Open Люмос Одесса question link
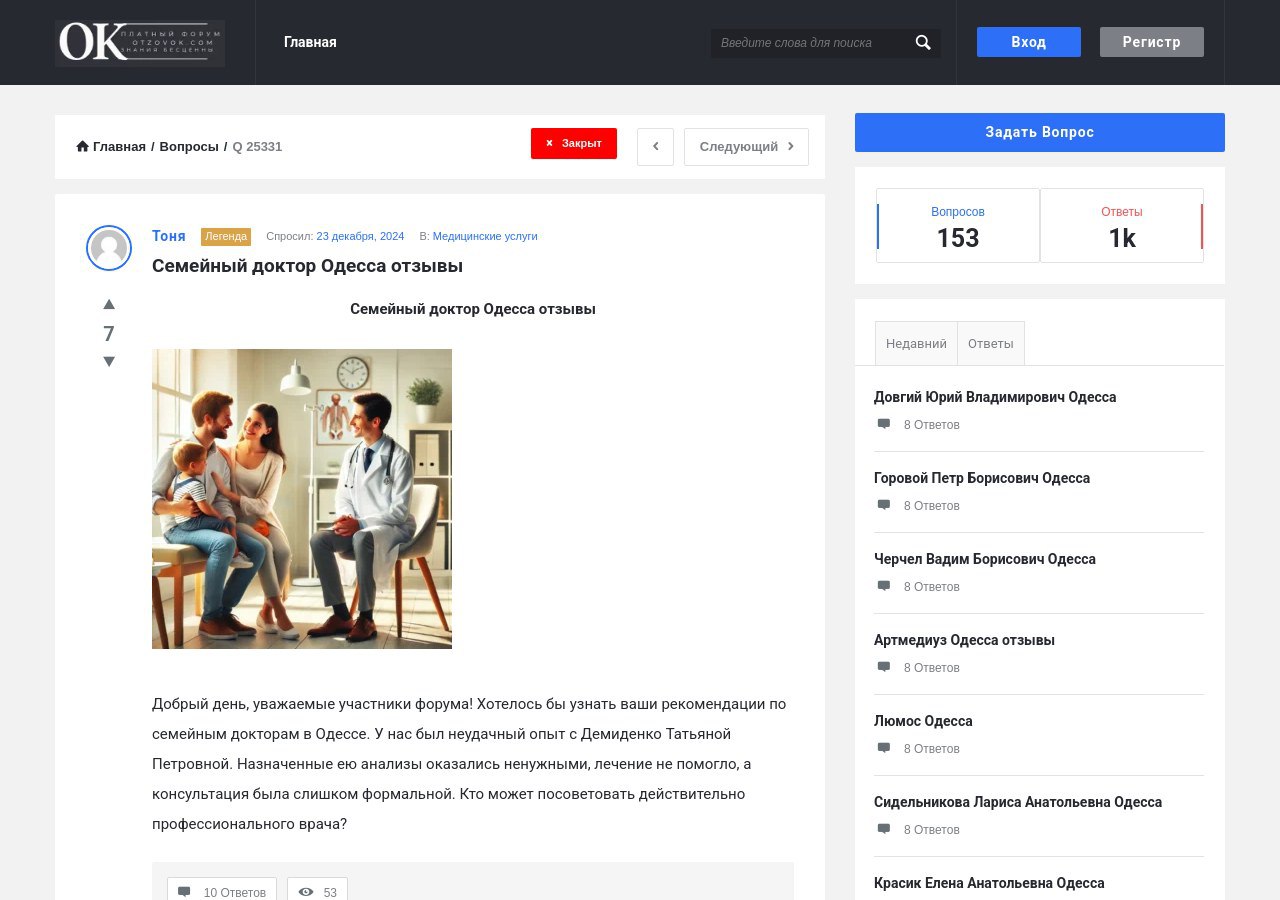 pos(923,721)
